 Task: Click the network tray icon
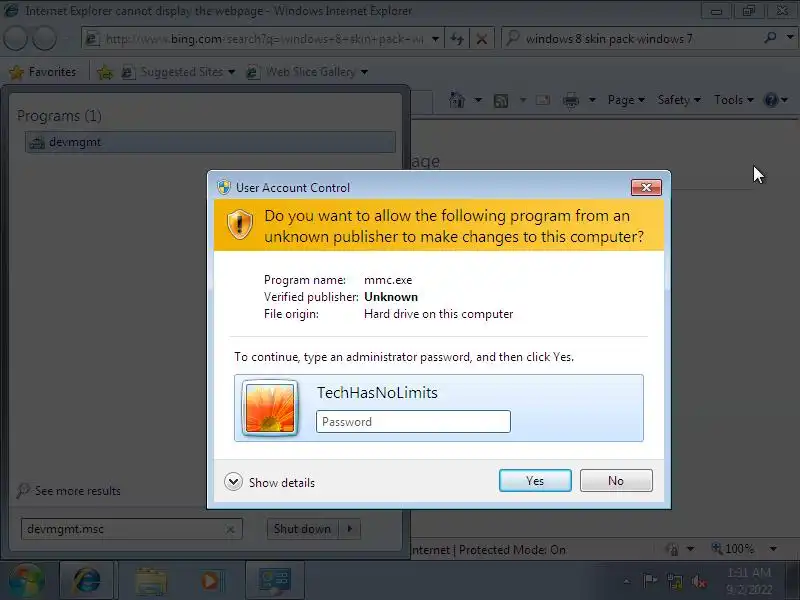(674, 581)
